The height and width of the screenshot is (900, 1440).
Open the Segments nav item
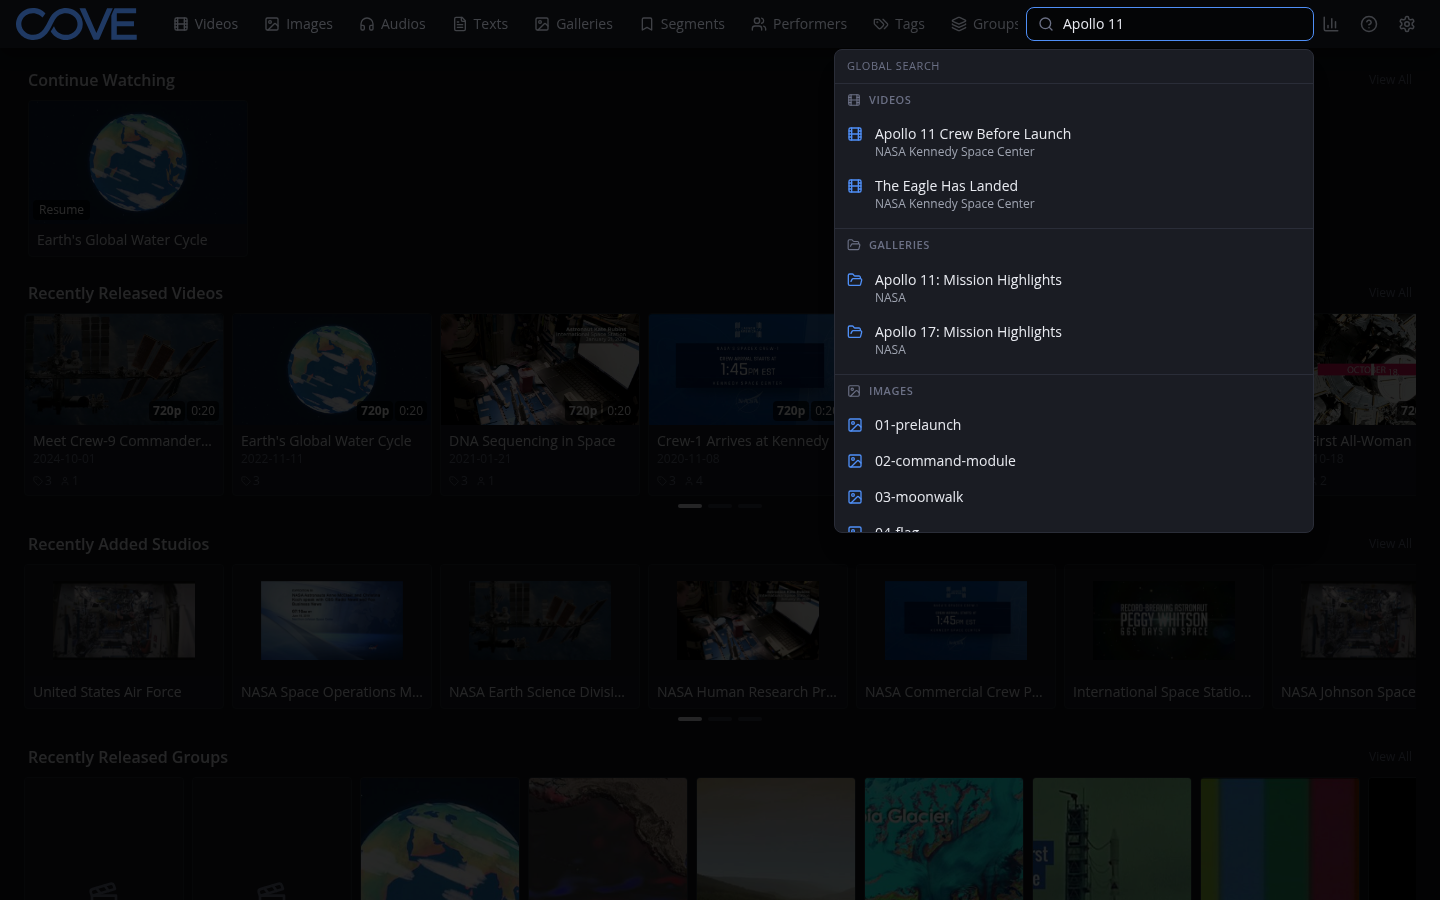pos(683,24)
